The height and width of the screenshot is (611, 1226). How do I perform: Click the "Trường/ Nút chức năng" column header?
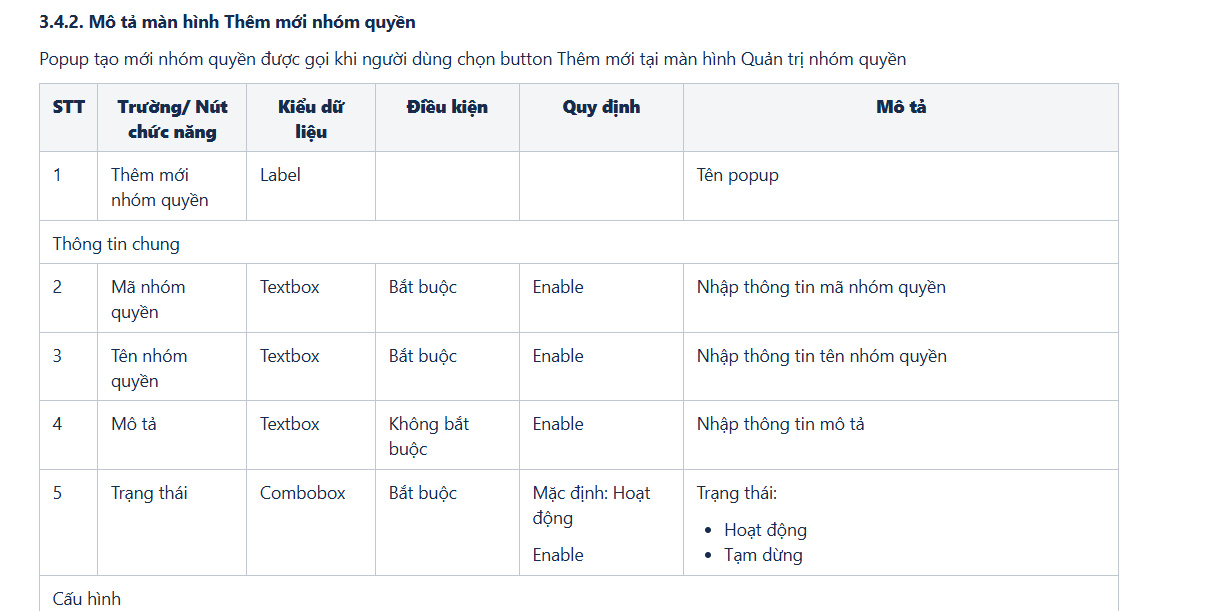(172, 119)
